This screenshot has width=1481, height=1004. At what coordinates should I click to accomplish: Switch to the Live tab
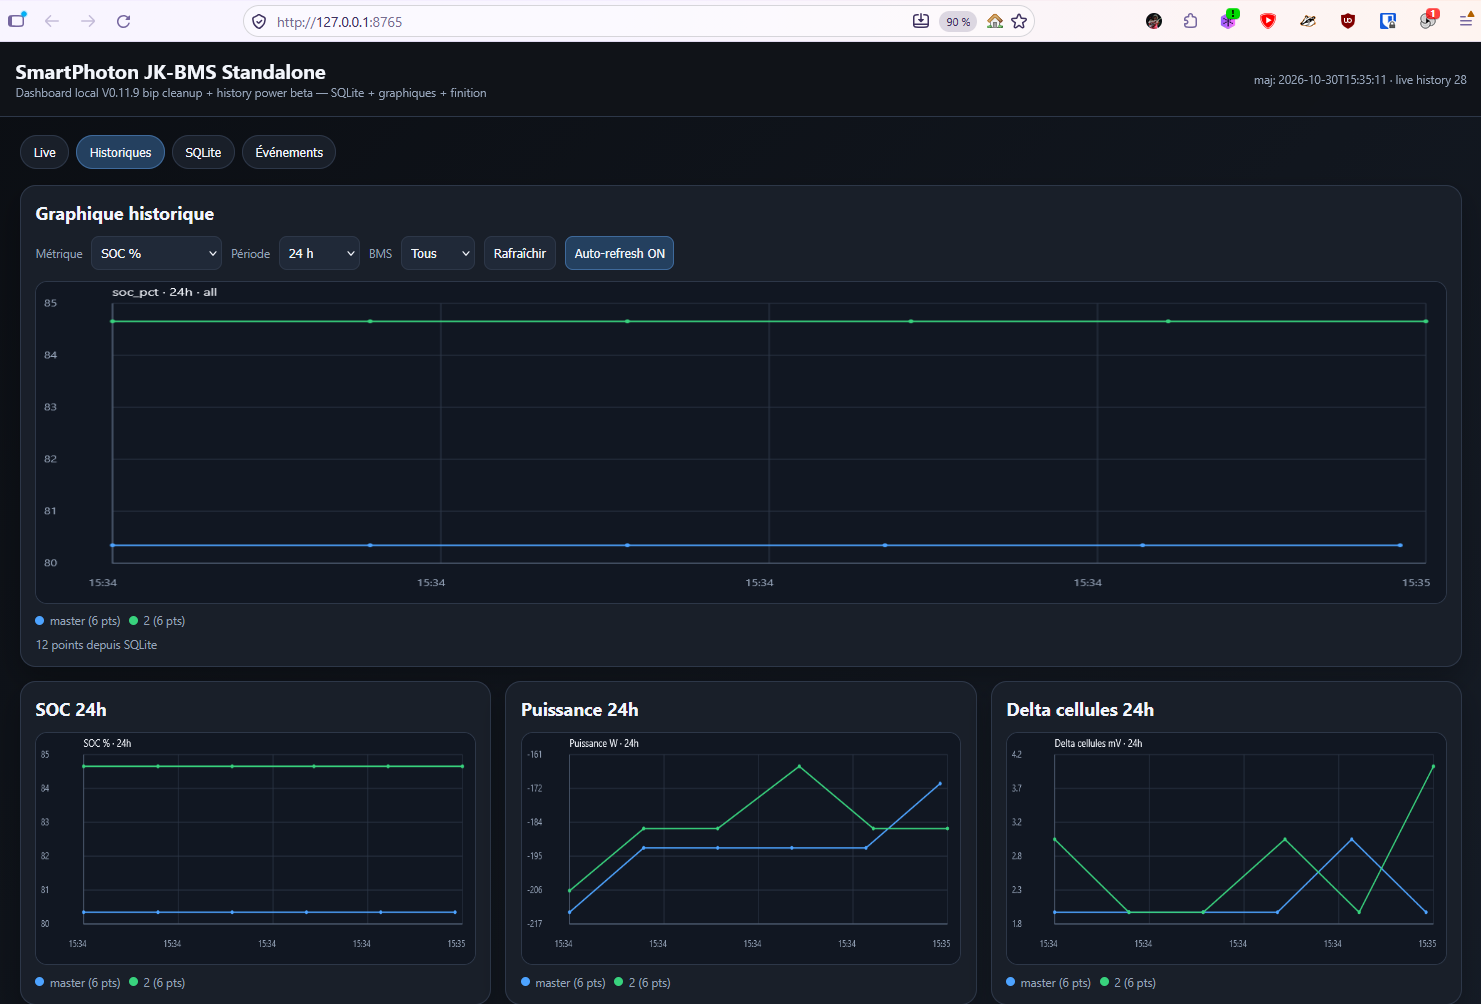point(45,152)
